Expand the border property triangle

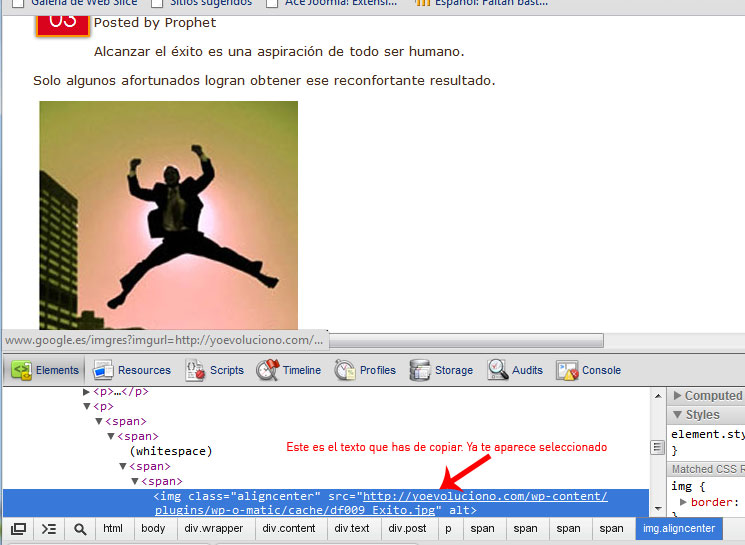[x=683, y=502]
